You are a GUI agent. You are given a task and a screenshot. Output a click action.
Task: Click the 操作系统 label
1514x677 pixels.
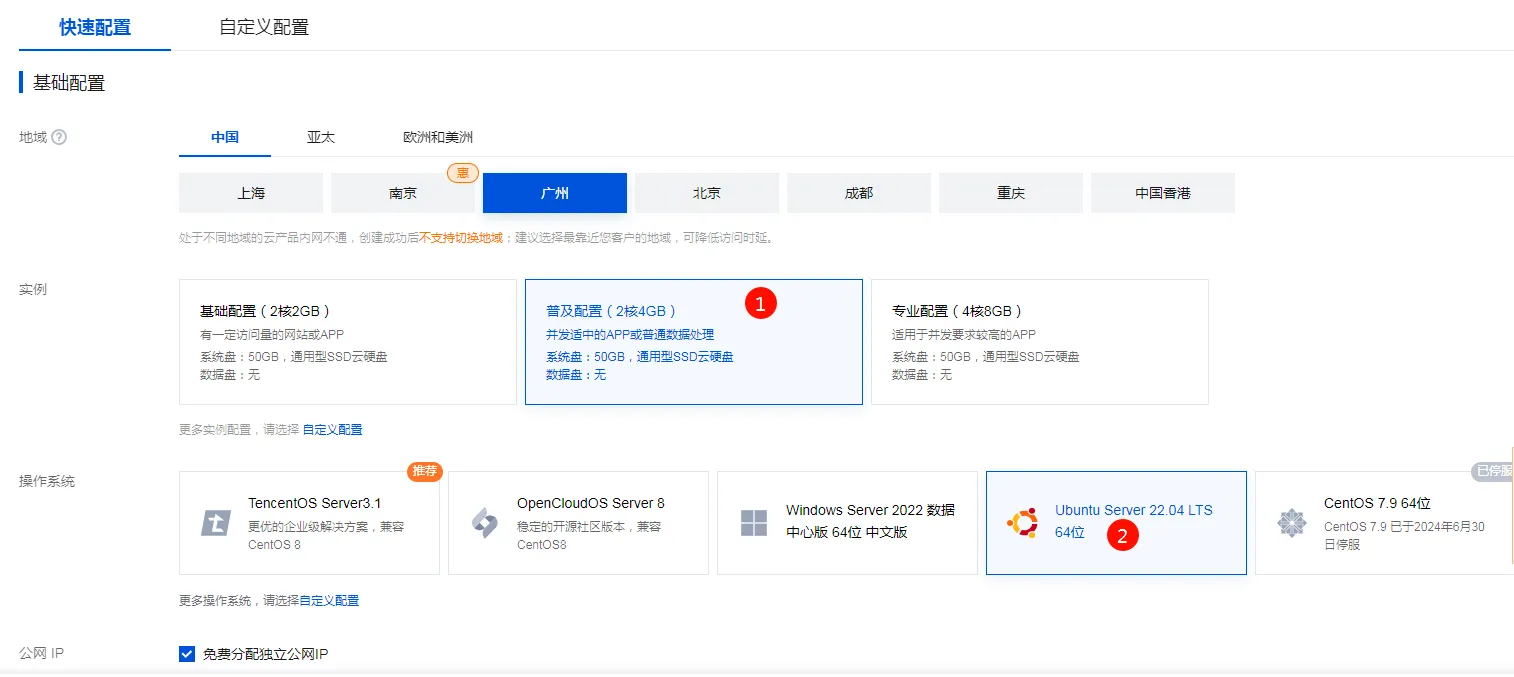[x=47, y=482]
